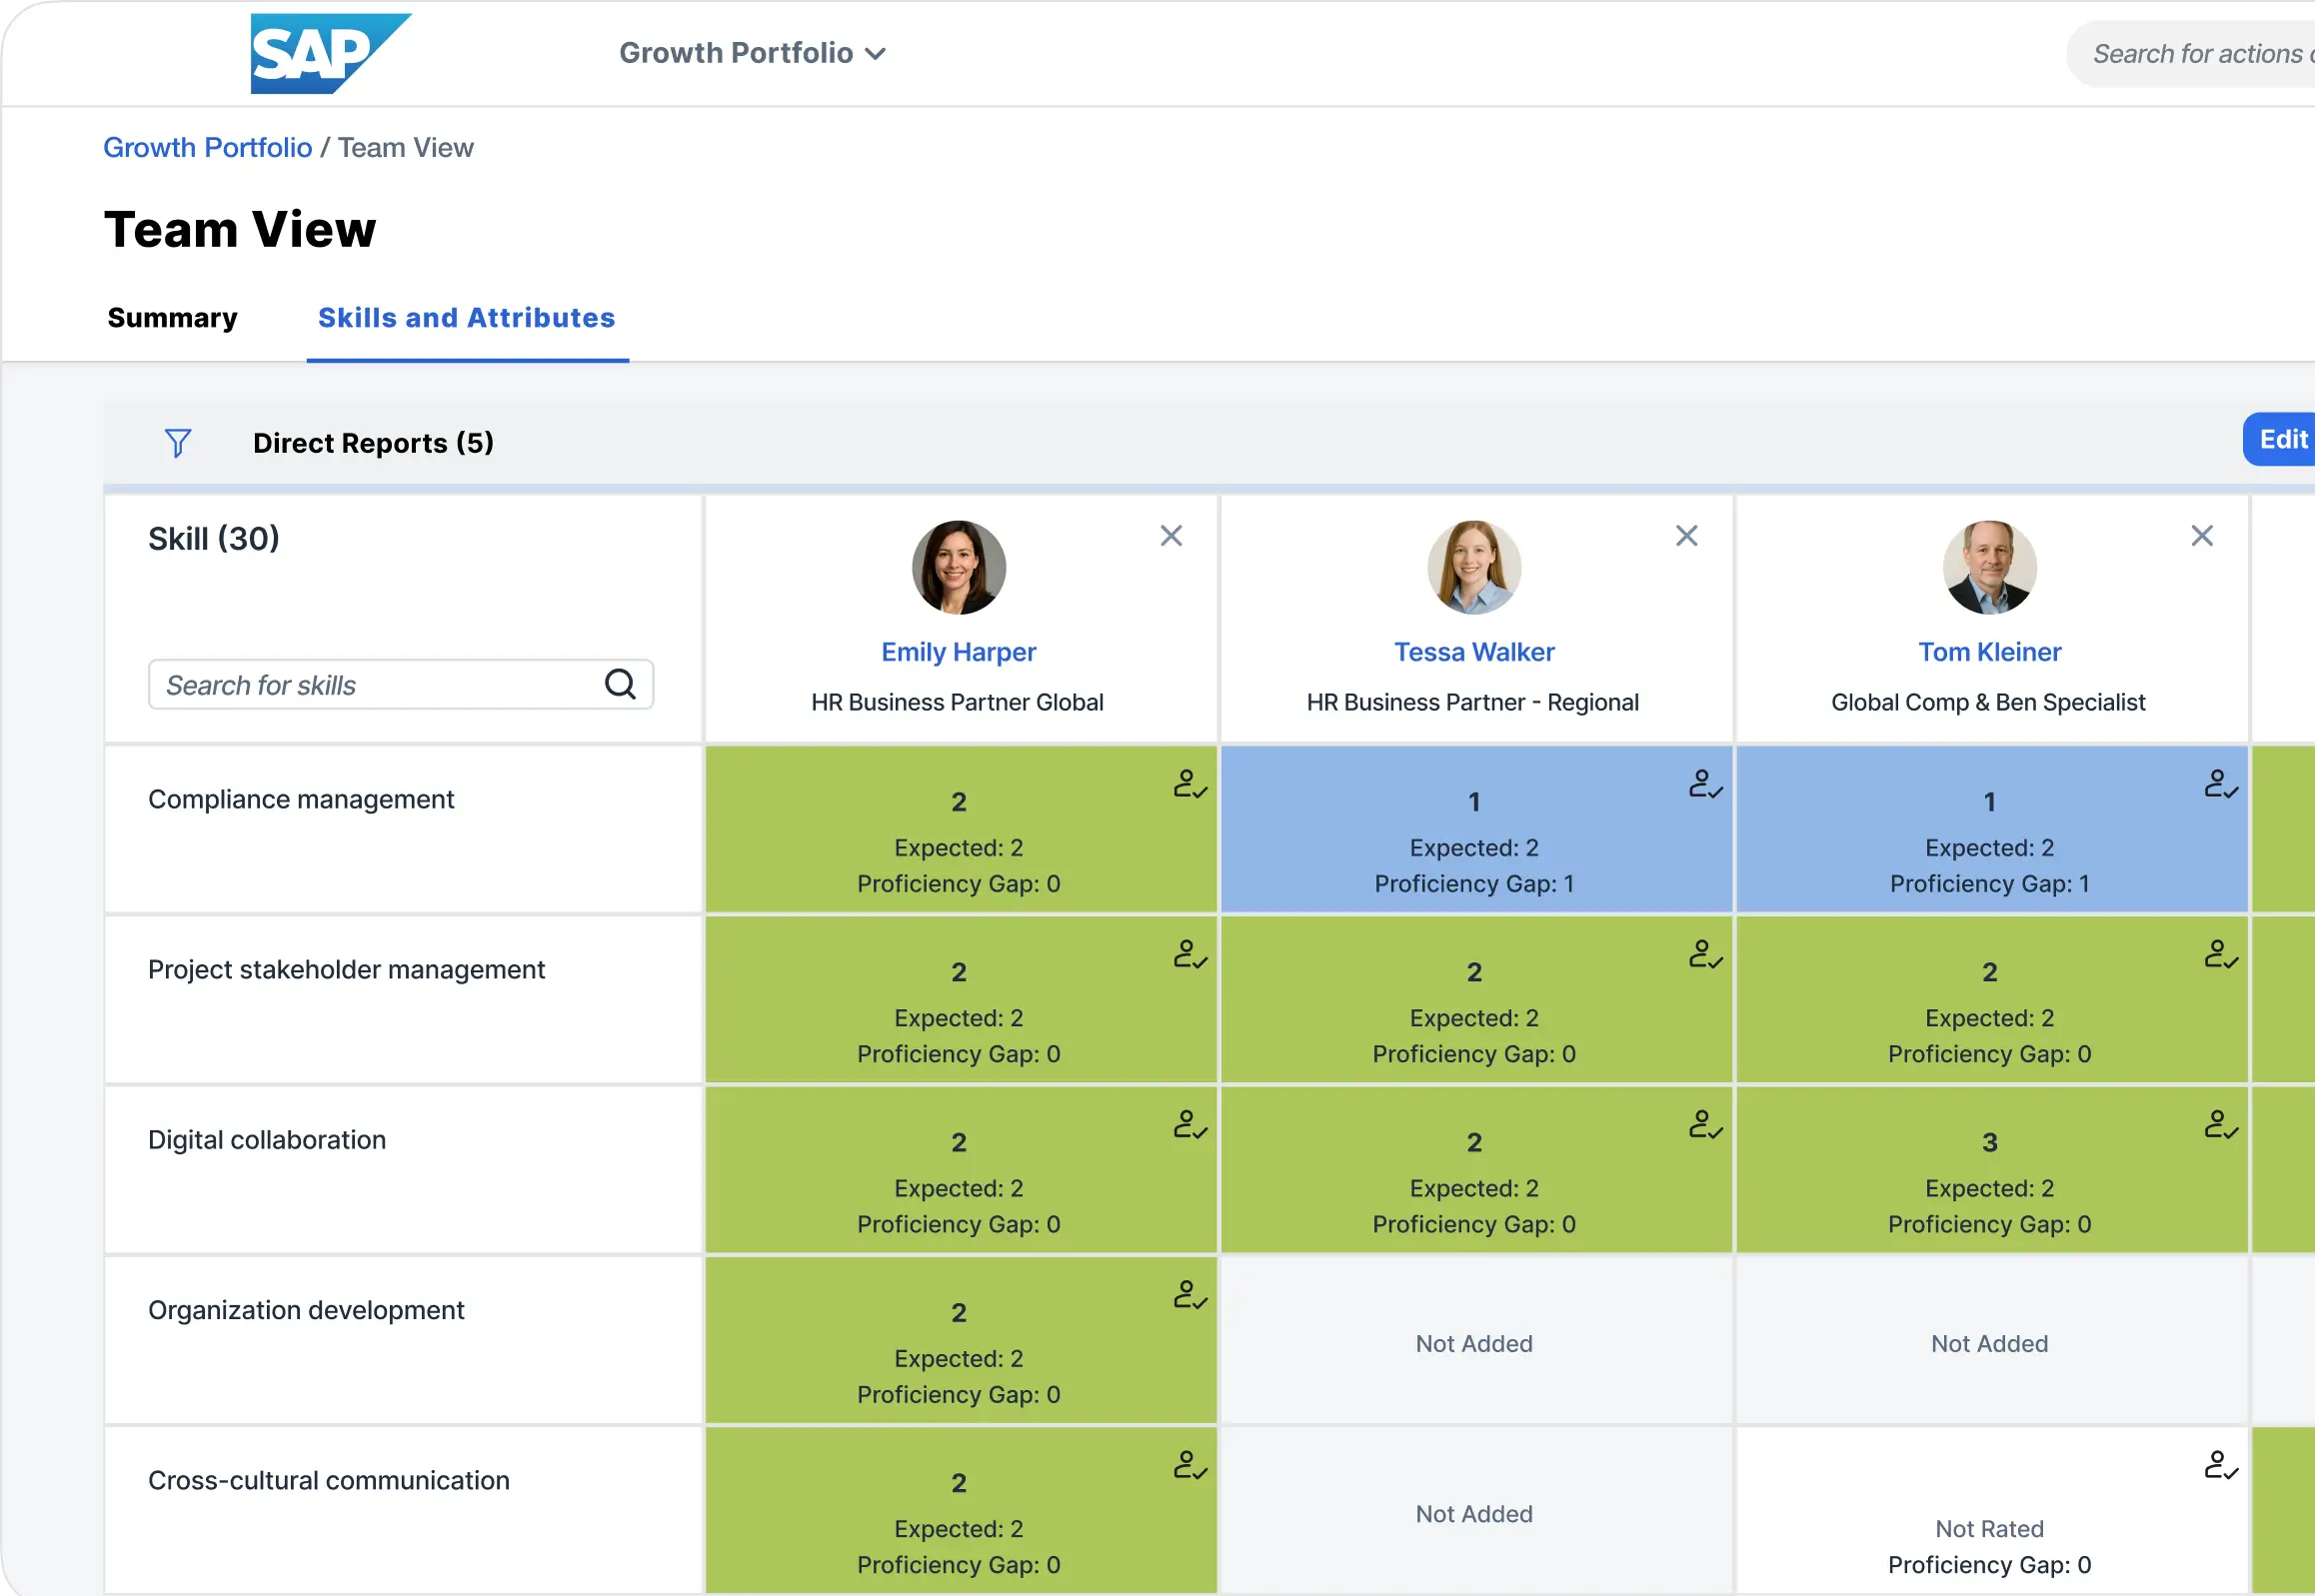Remove Tom Kleiner column with X icon
2315x1596 pixels.
pos(2201,536)
